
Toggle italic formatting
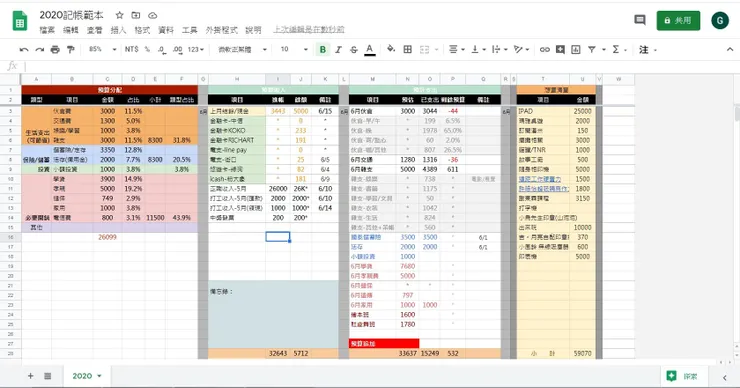(338, 49)
